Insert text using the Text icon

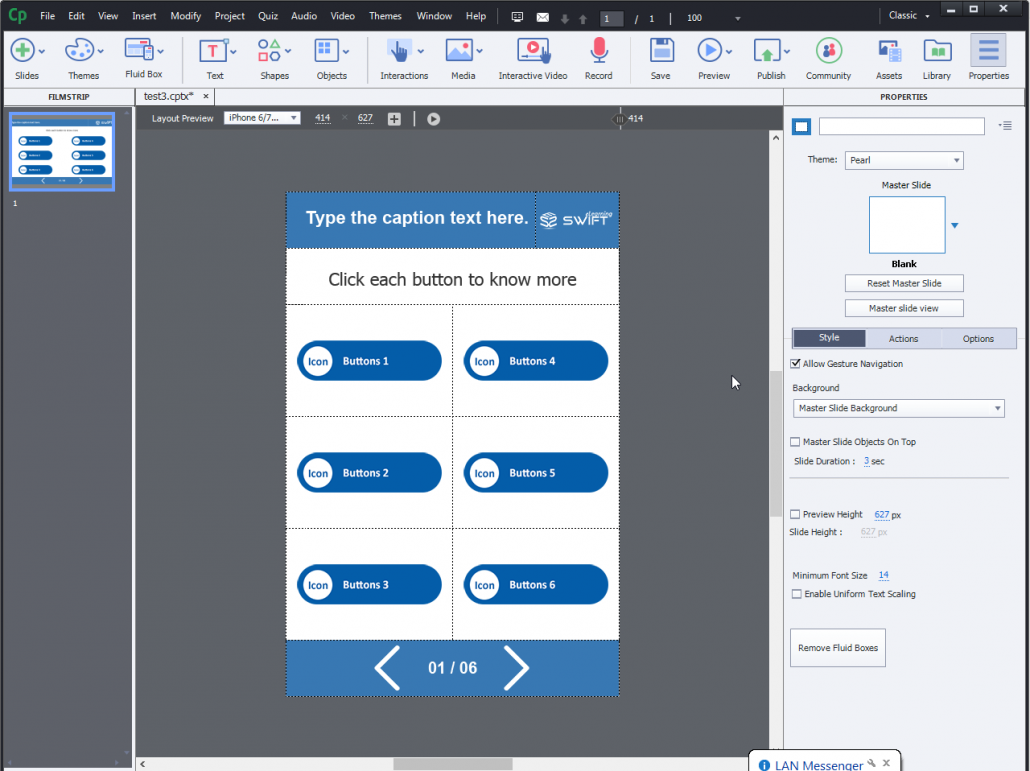click(215, 50)
